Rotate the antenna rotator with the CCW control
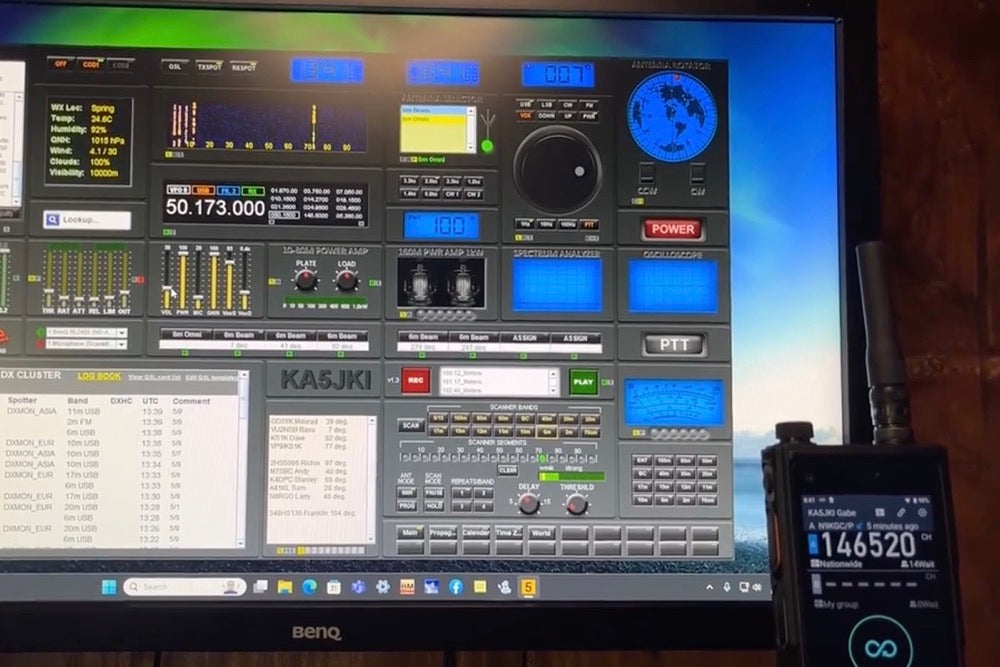Viewport: 1000px width, 667px height. (645, 172)
